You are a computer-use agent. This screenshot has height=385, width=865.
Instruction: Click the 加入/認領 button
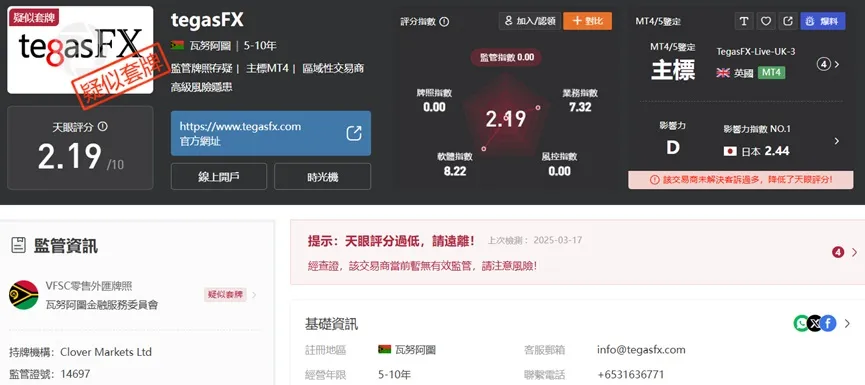[x=530, y=21]
